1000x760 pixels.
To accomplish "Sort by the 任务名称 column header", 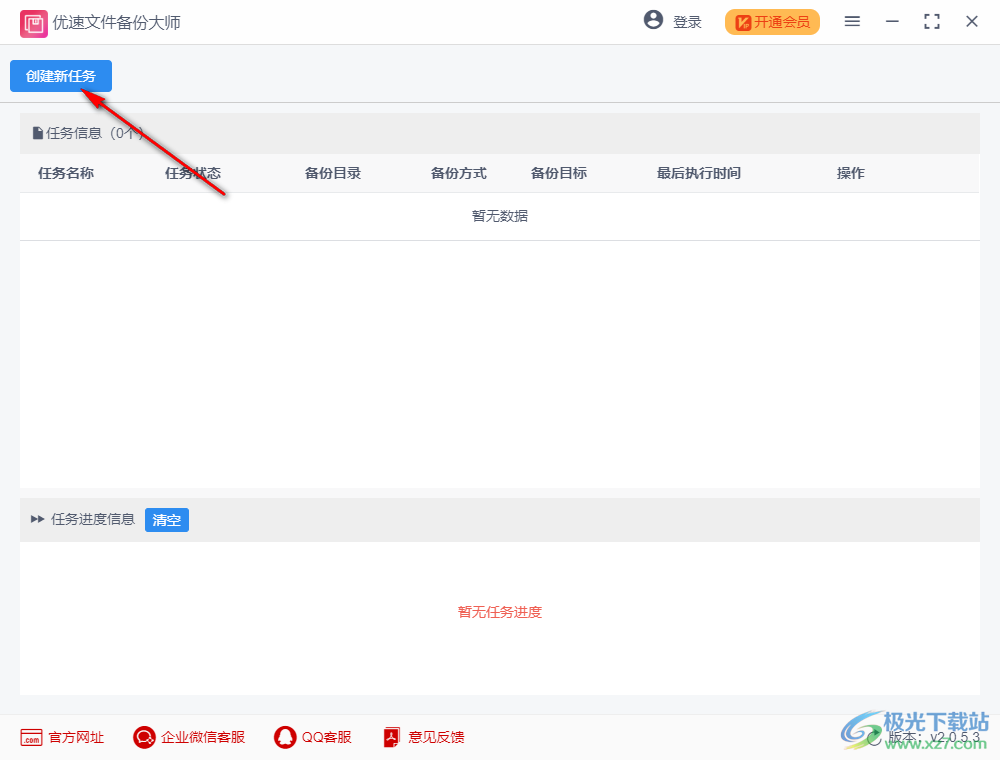I will [x=66, y=172].
